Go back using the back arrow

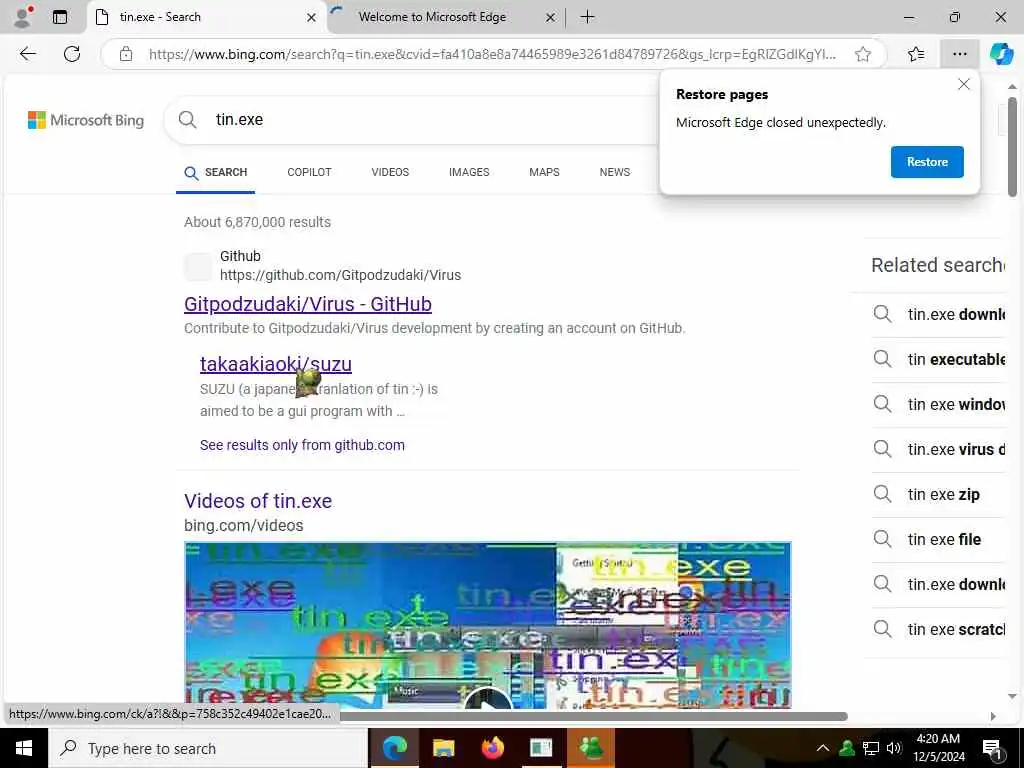pos(27,54)
